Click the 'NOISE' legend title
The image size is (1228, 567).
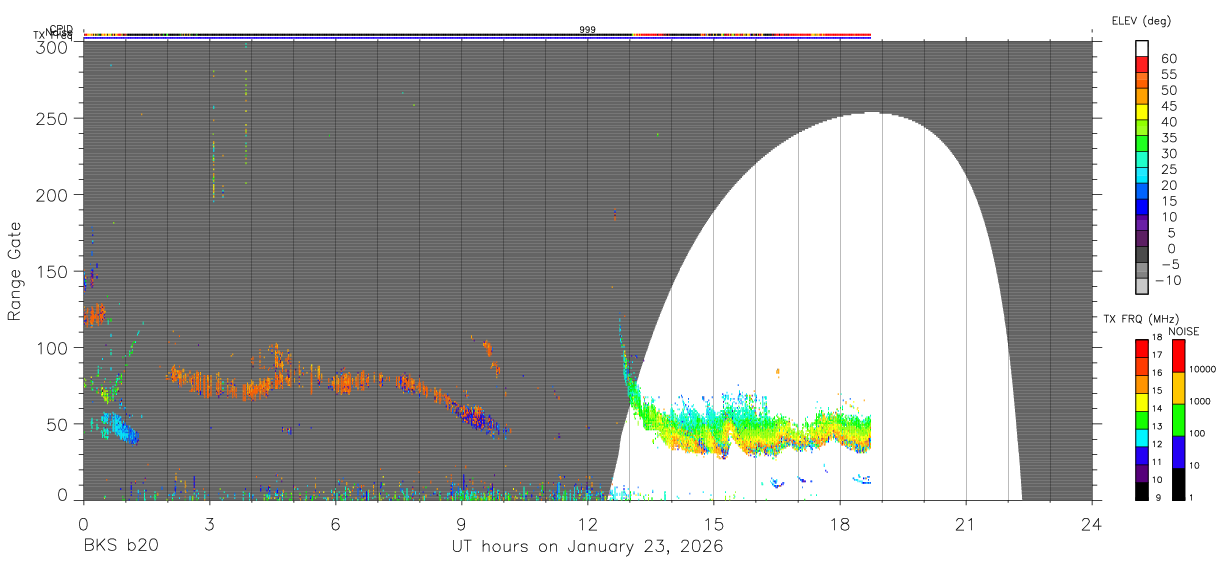[1183, 331]
